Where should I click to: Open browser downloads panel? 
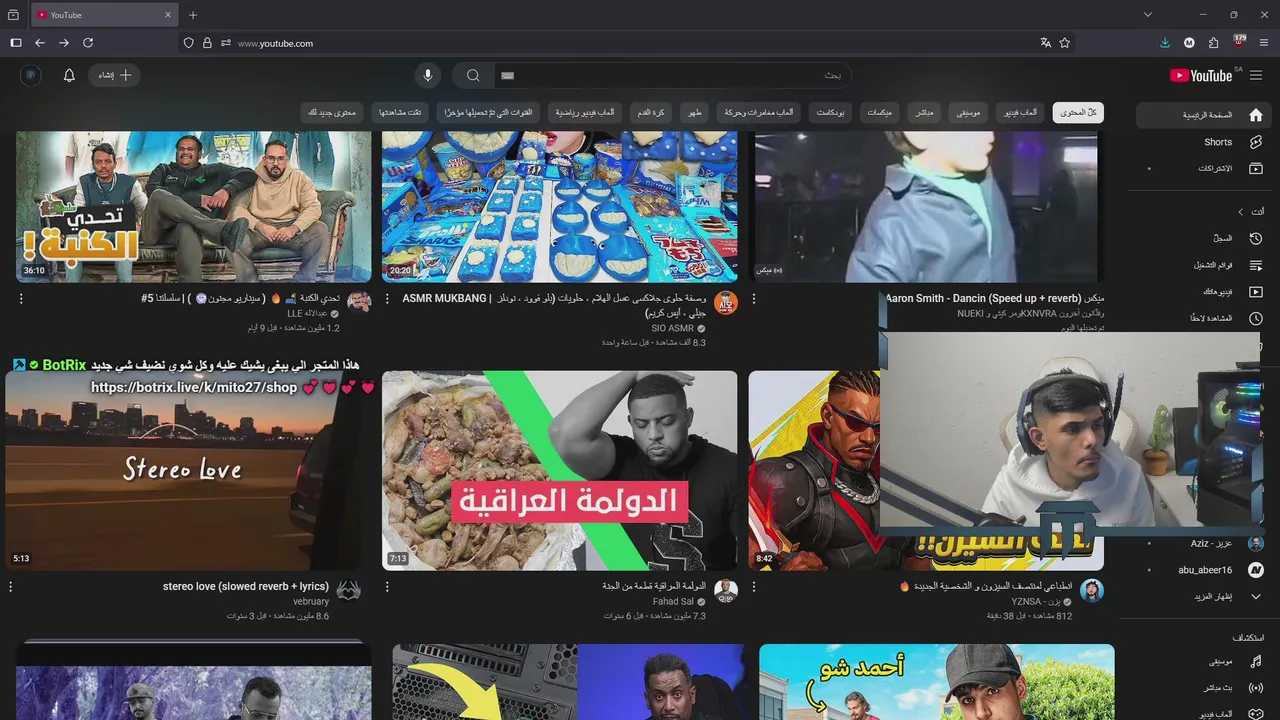[x=1165, y=43]
